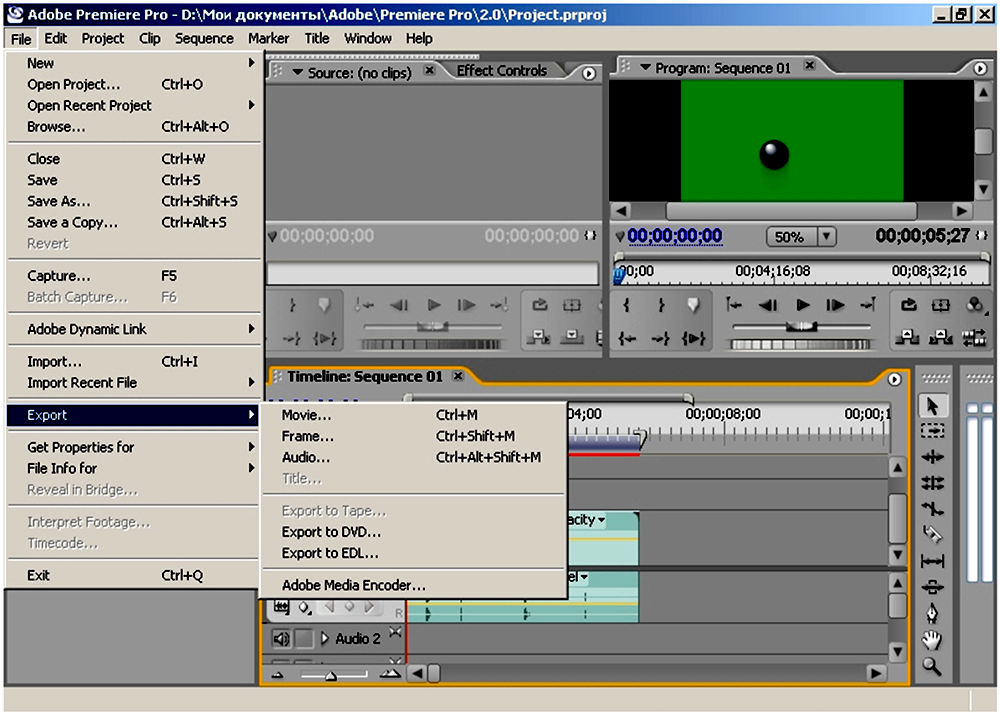This screenshot has width=1000, height=716.
Task: Step back one frame in Program monitor
Action: tap(768, 305)
